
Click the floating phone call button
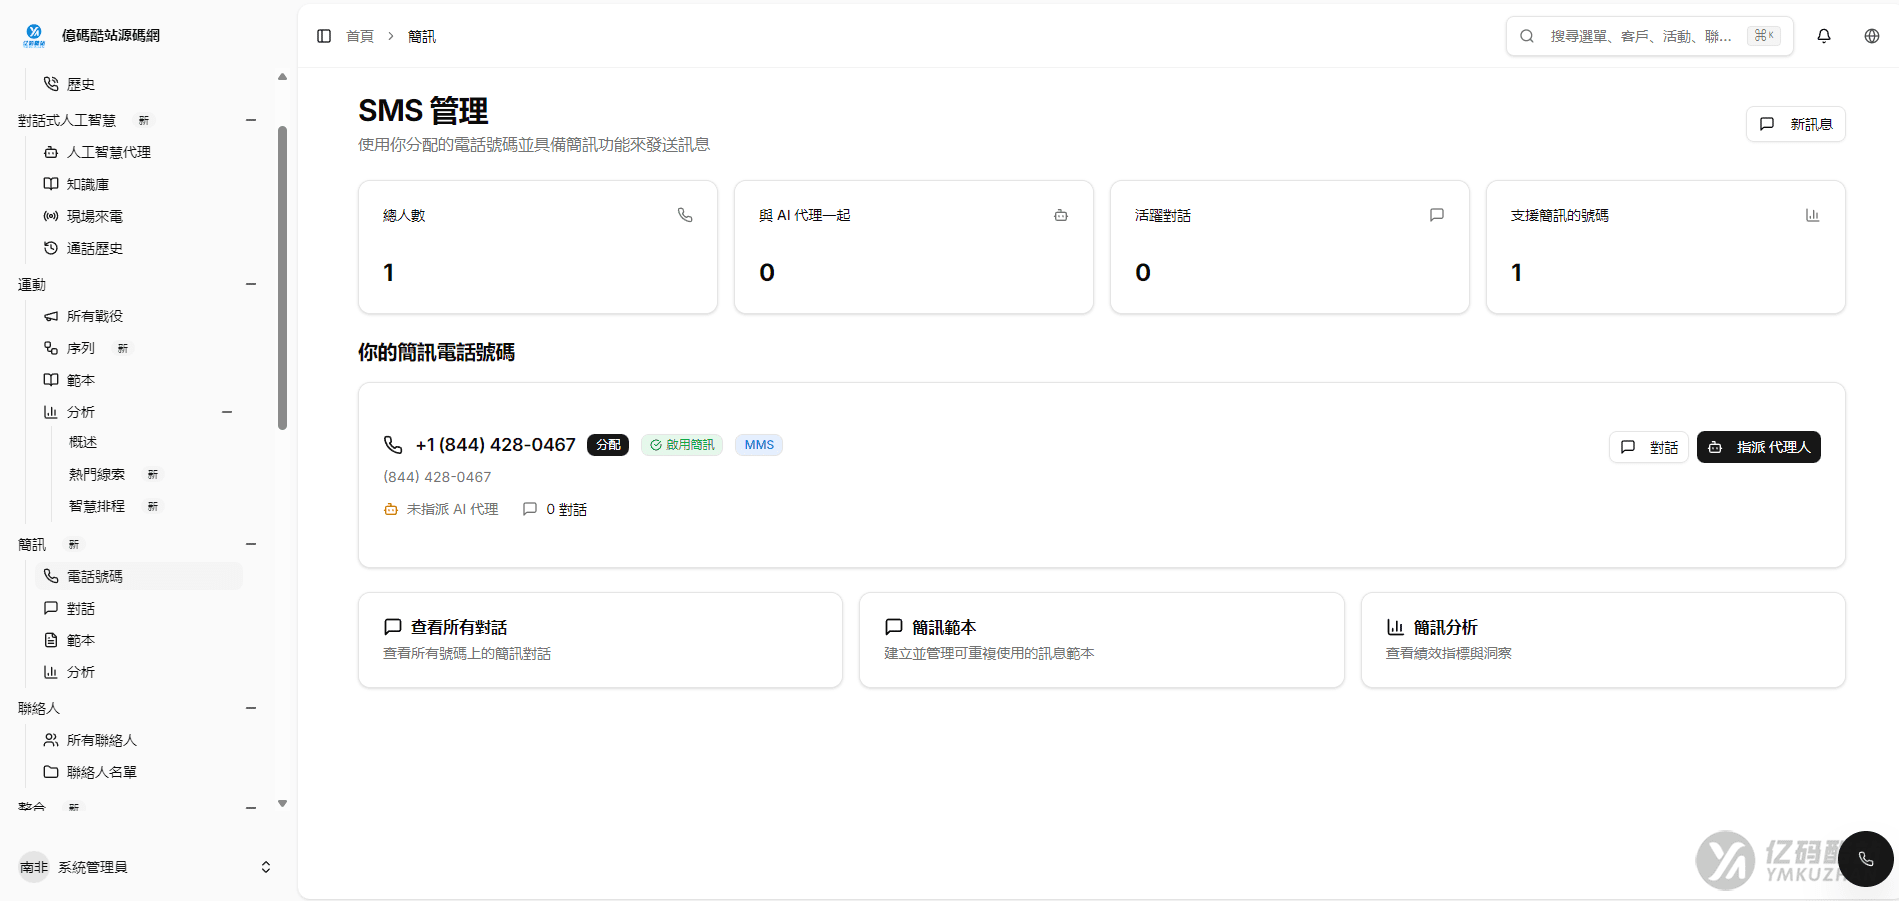click(1864, 859)
